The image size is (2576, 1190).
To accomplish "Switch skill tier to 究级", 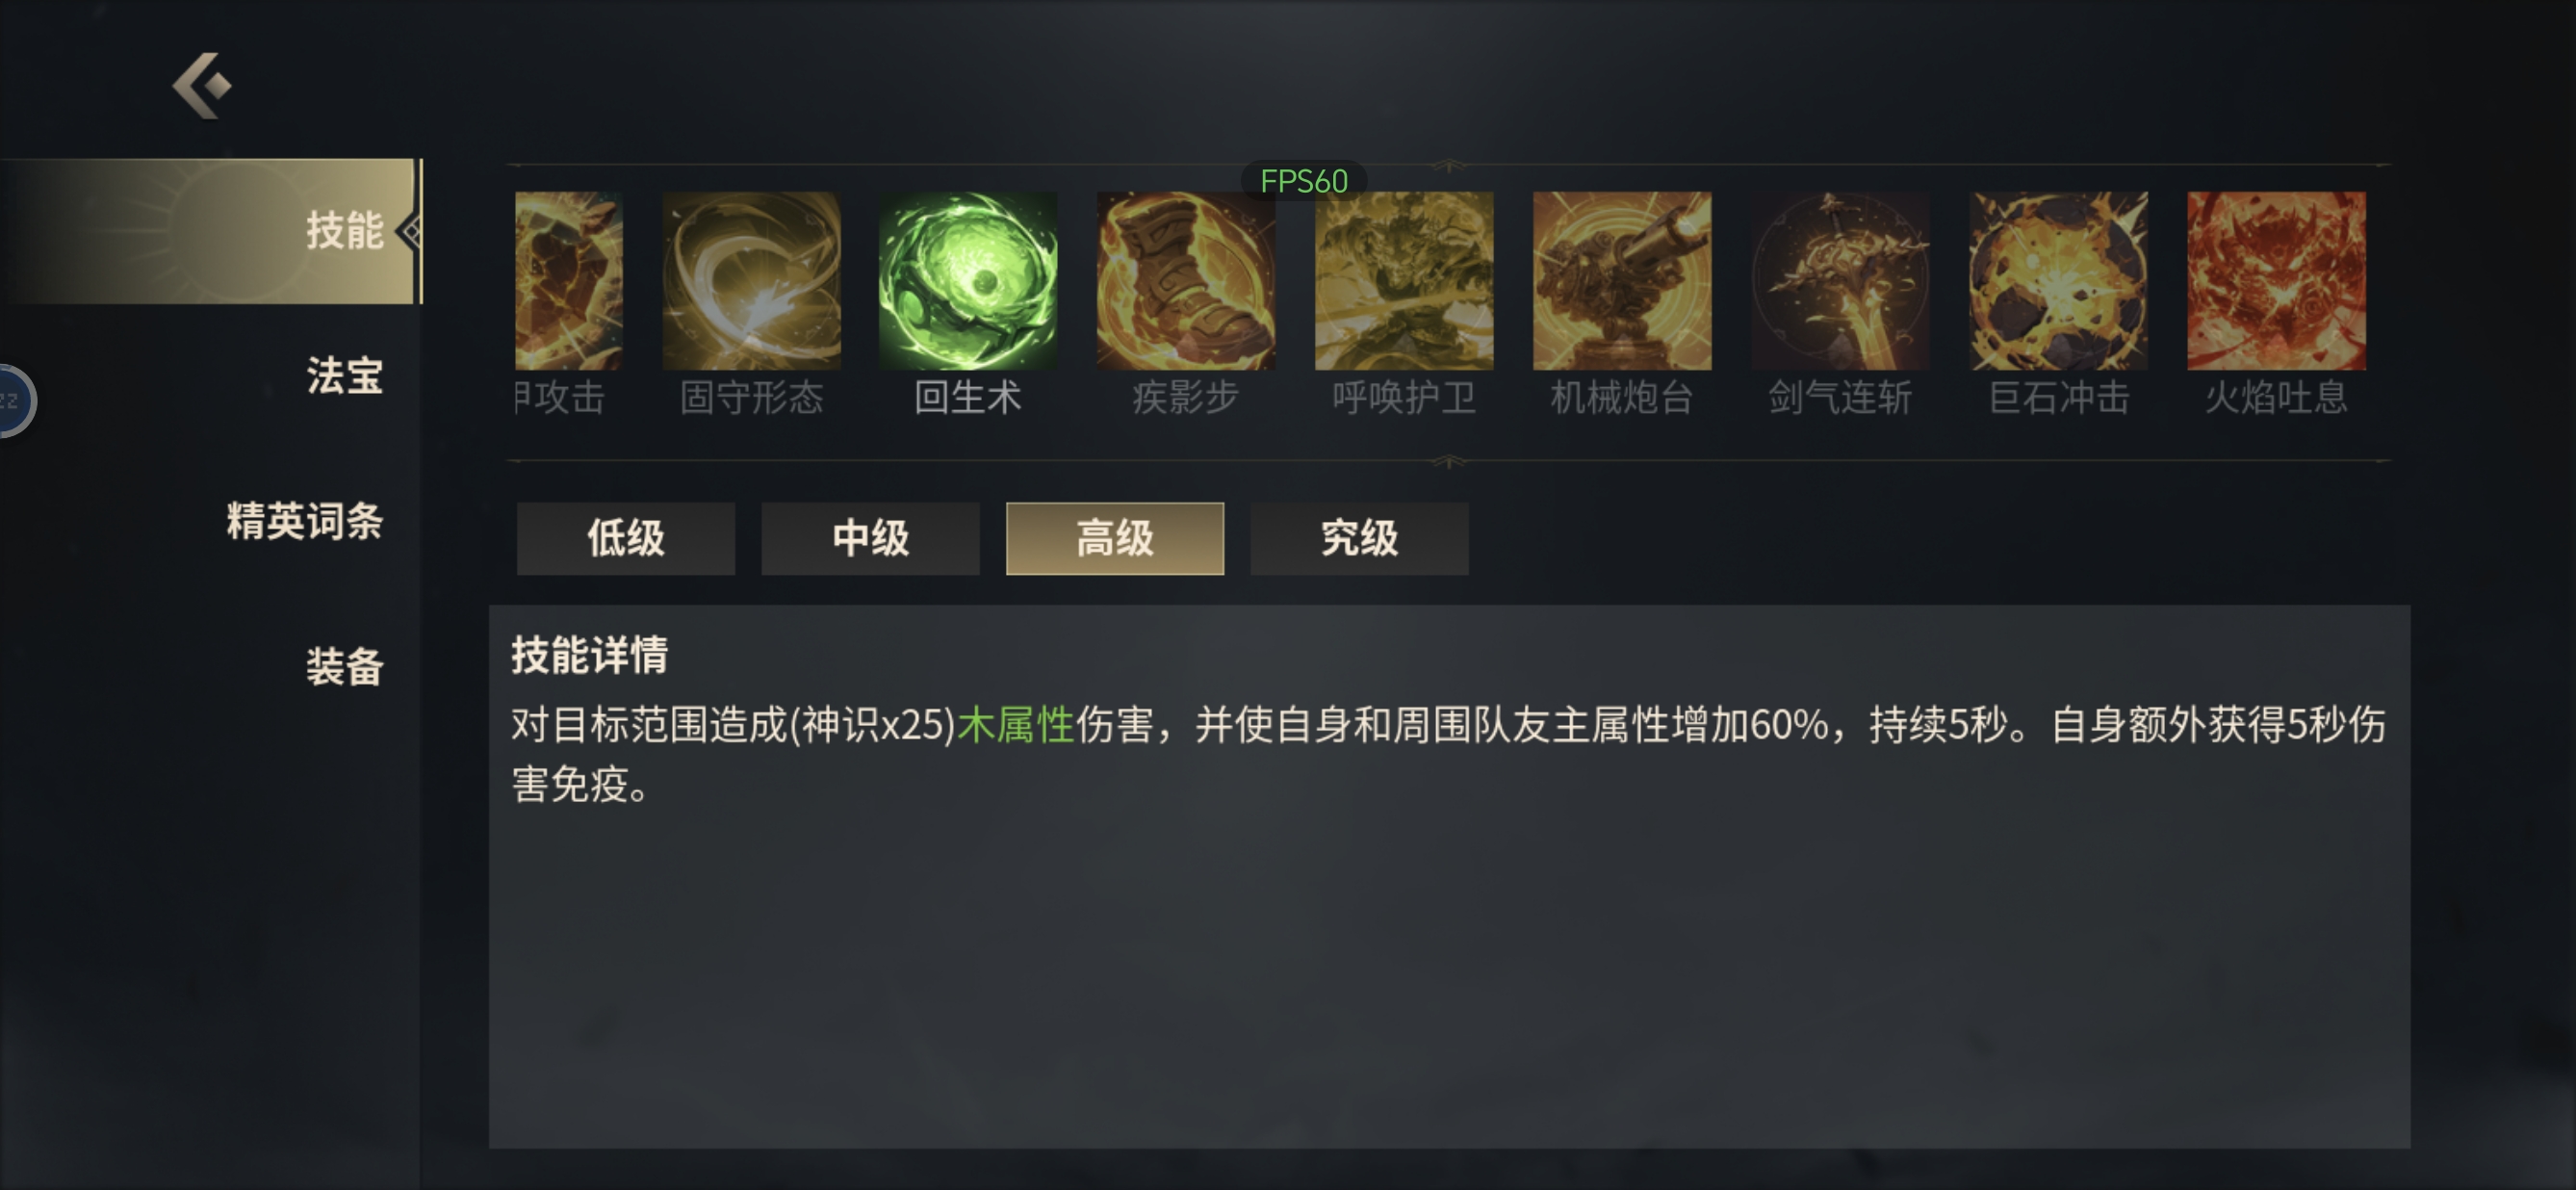I will point(1359,538).
